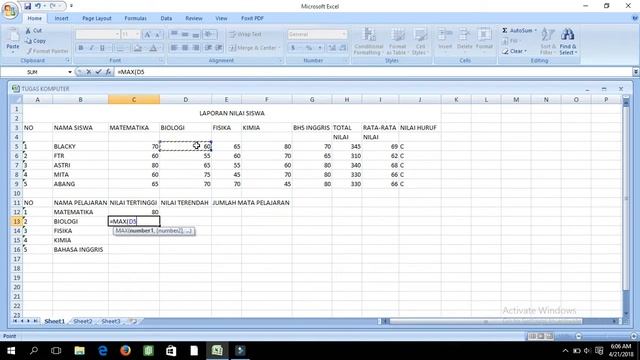Open the Data ribbon tab
The width and height of the screenshot is (640, 360).
tap(166, 18)
